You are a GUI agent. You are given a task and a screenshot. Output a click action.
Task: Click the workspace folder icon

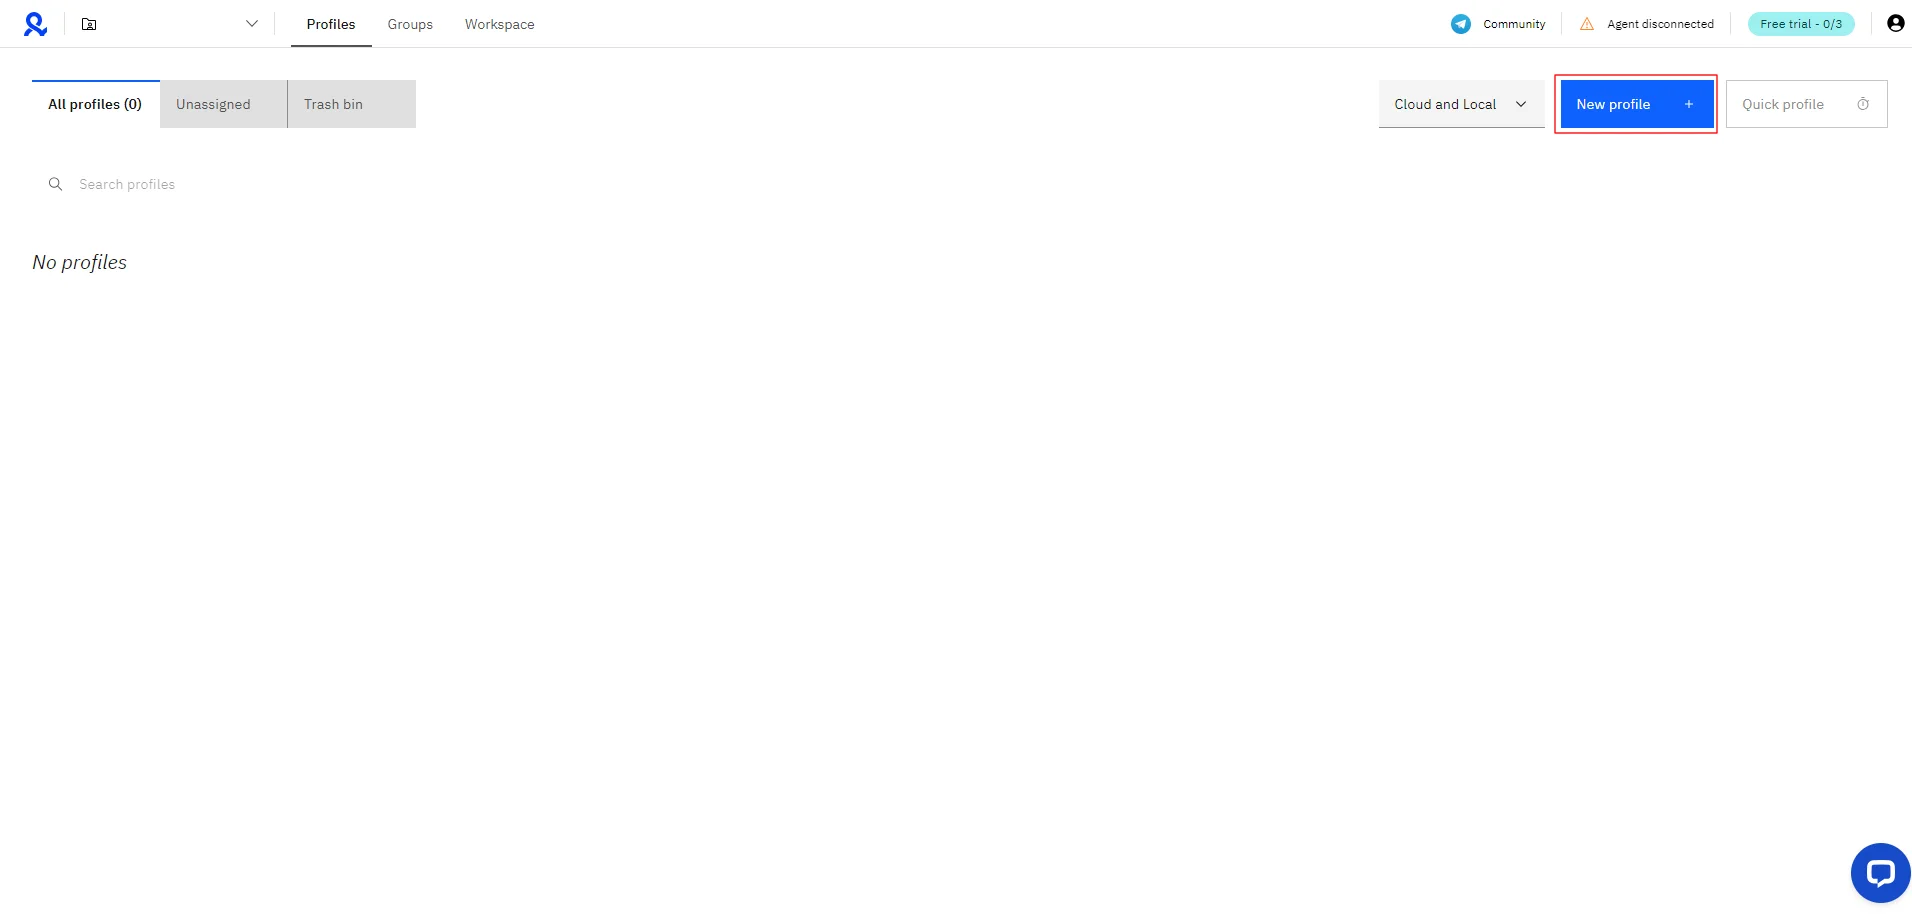pyautogui.click(x=89, y=24)
